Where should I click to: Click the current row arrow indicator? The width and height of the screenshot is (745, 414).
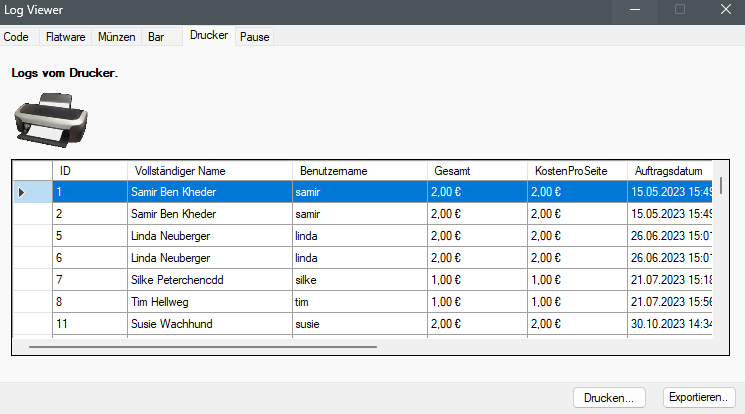pos(21,193)
